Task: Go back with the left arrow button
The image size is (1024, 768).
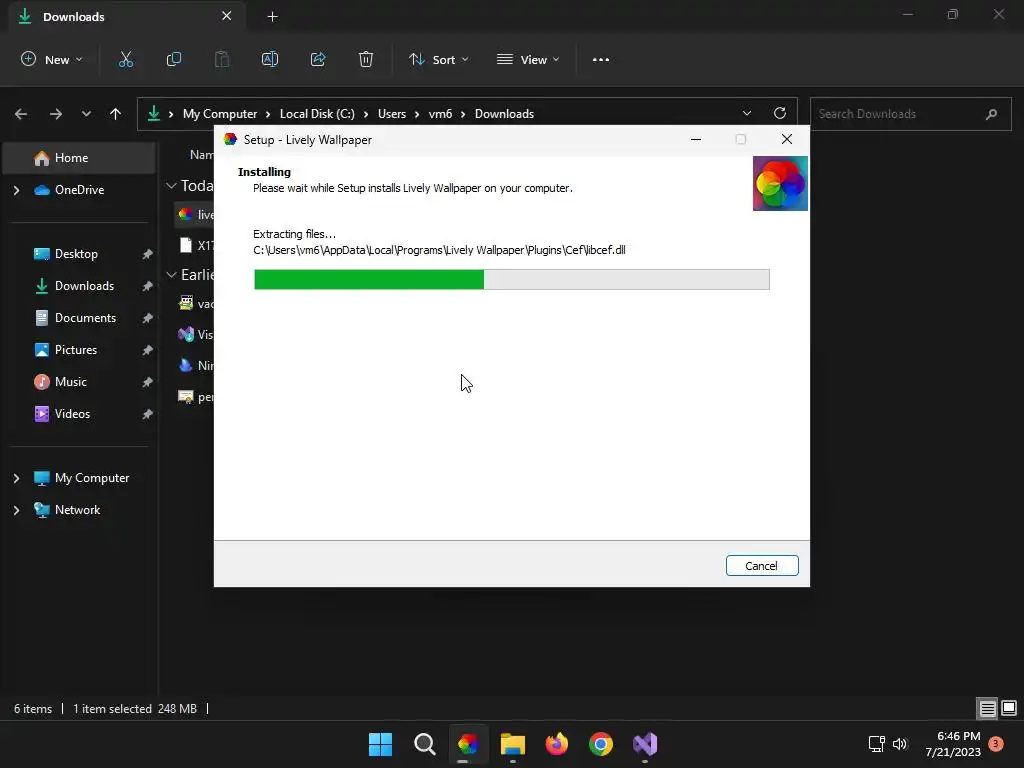Action: (21, 114)
